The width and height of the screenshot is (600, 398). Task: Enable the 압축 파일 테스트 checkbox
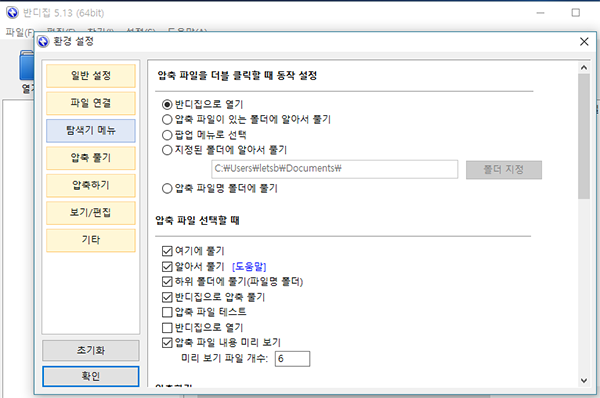click(167, 312)
